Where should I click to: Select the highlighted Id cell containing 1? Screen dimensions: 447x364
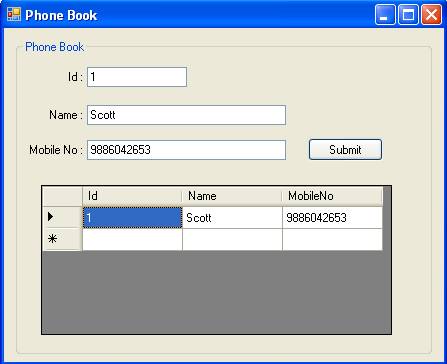(132, 218)
